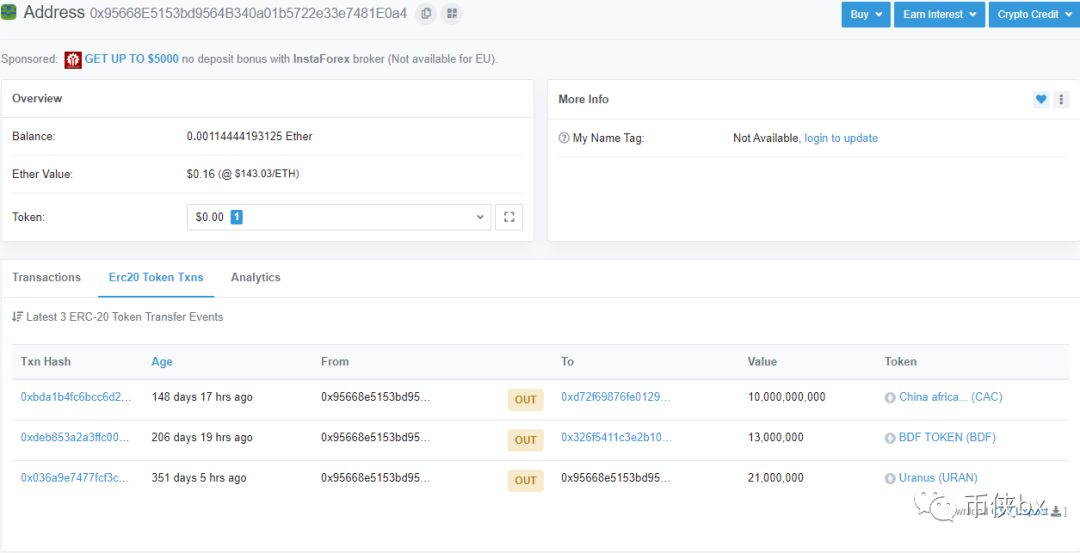Select the 148 days 17 hrs ago age
This screenshot has height=553, width=1080.
coord(202,397)
